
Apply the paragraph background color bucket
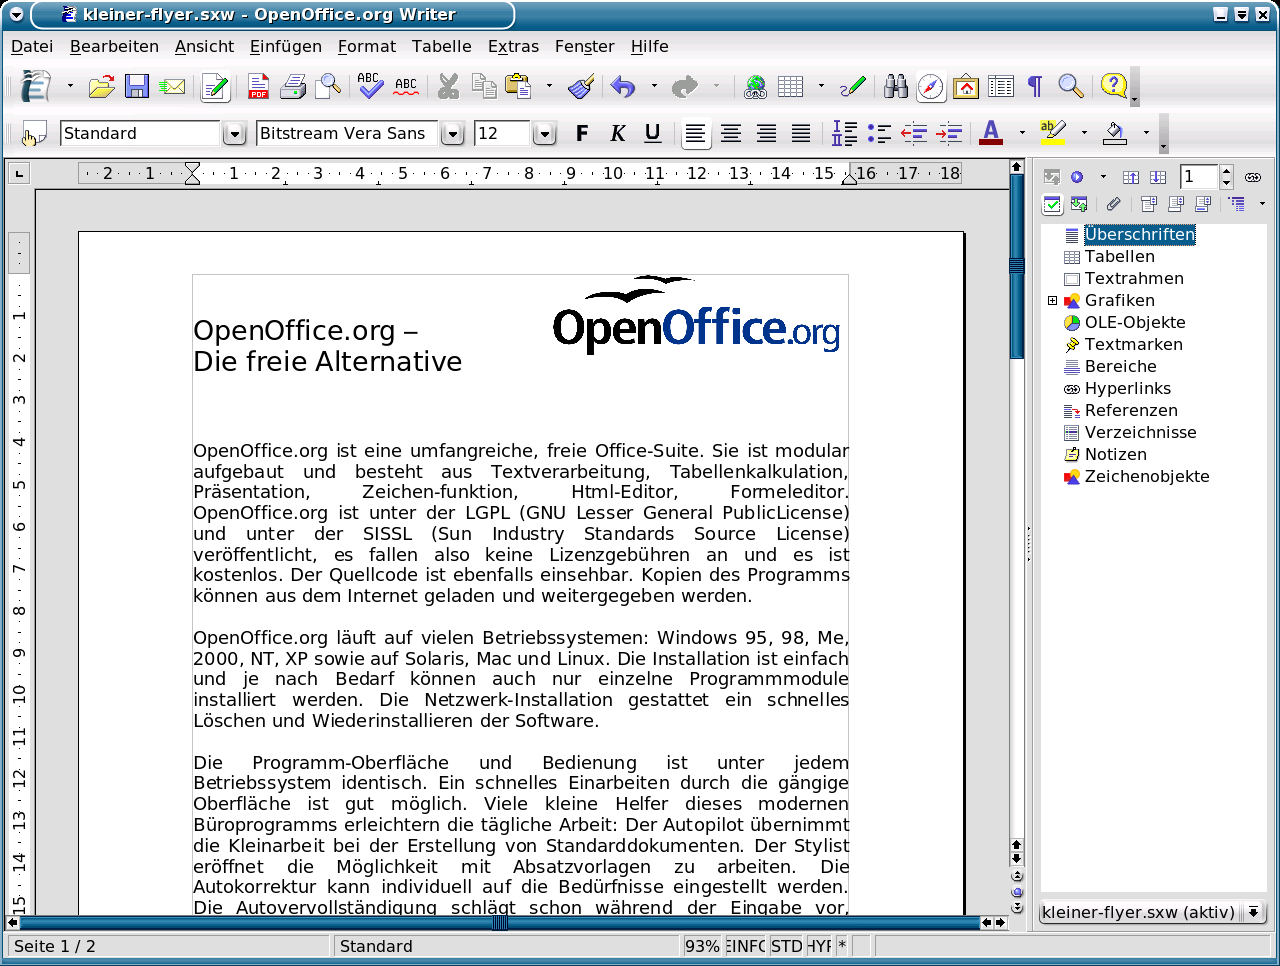click(x=1115, y=134)
